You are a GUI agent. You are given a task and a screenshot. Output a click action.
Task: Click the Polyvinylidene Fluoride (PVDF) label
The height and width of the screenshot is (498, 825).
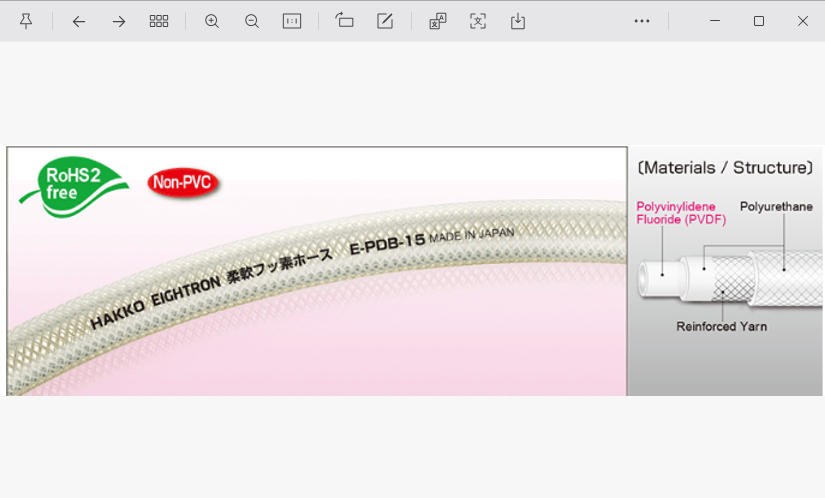pyautogui.click(x=681, y=213)
